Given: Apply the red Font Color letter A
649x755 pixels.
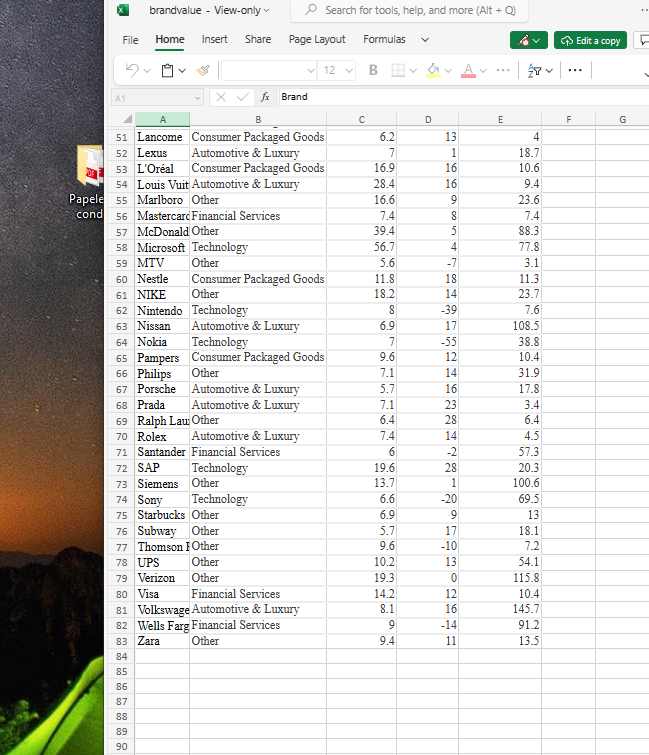Looking at the screenshot, I should pyautogui.click(x=468, y=70).
